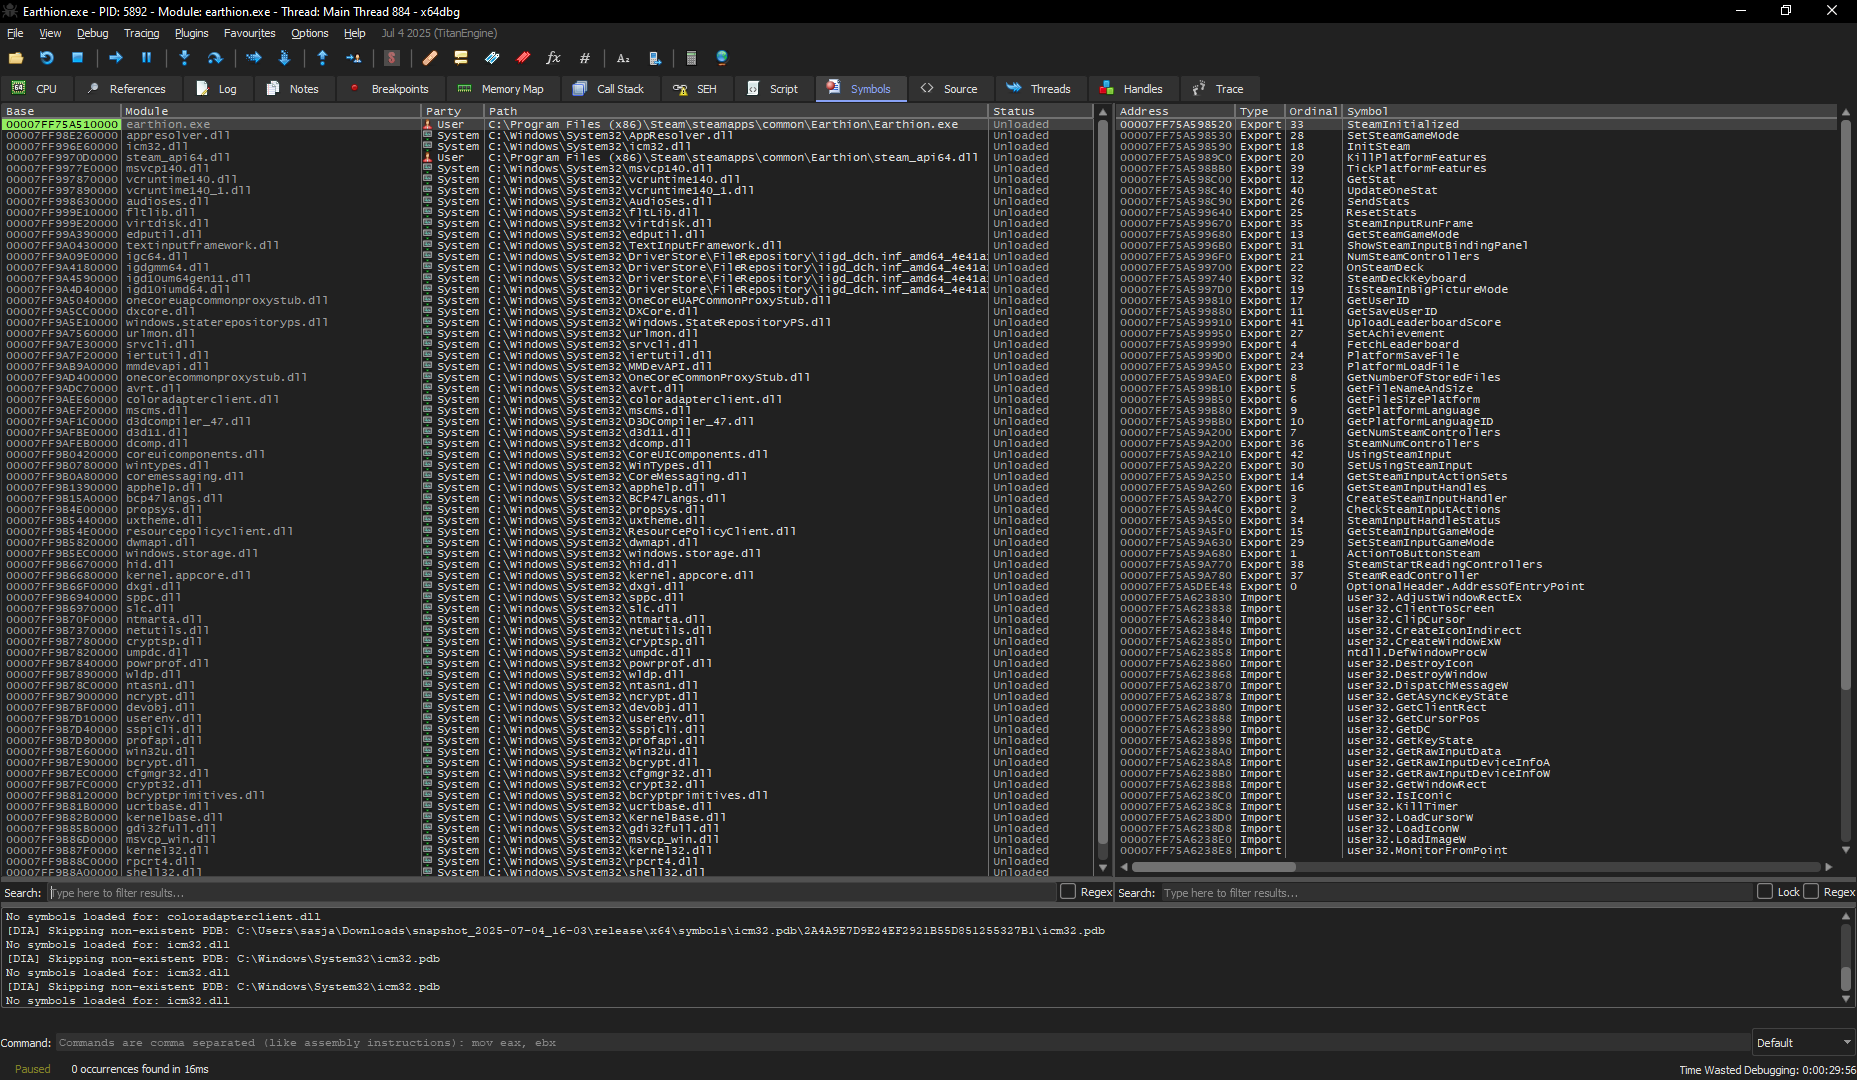The height and width of the screenshot is (1080, 1857).
Task: Click the module list vertical scrollbar
Action: tap(1103, 490)
